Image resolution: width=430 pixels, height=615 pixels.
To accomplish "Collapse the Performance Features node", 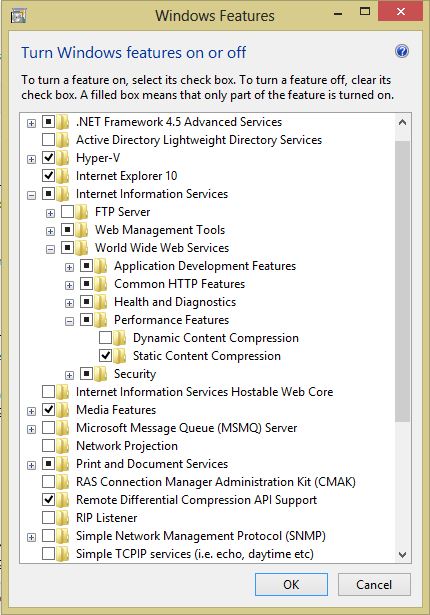I will [69, 321].
